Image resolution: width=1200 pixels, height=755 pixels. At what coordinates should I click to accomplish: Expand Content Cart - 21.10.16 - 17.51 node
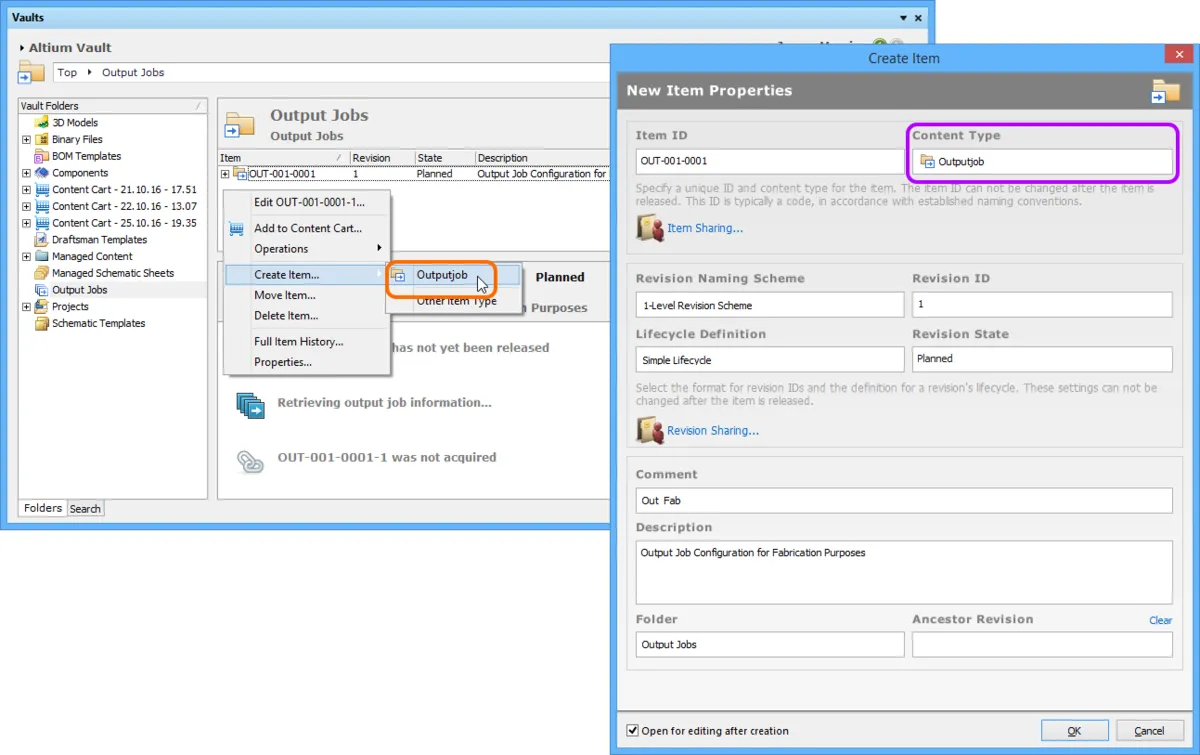click(26, 190)
